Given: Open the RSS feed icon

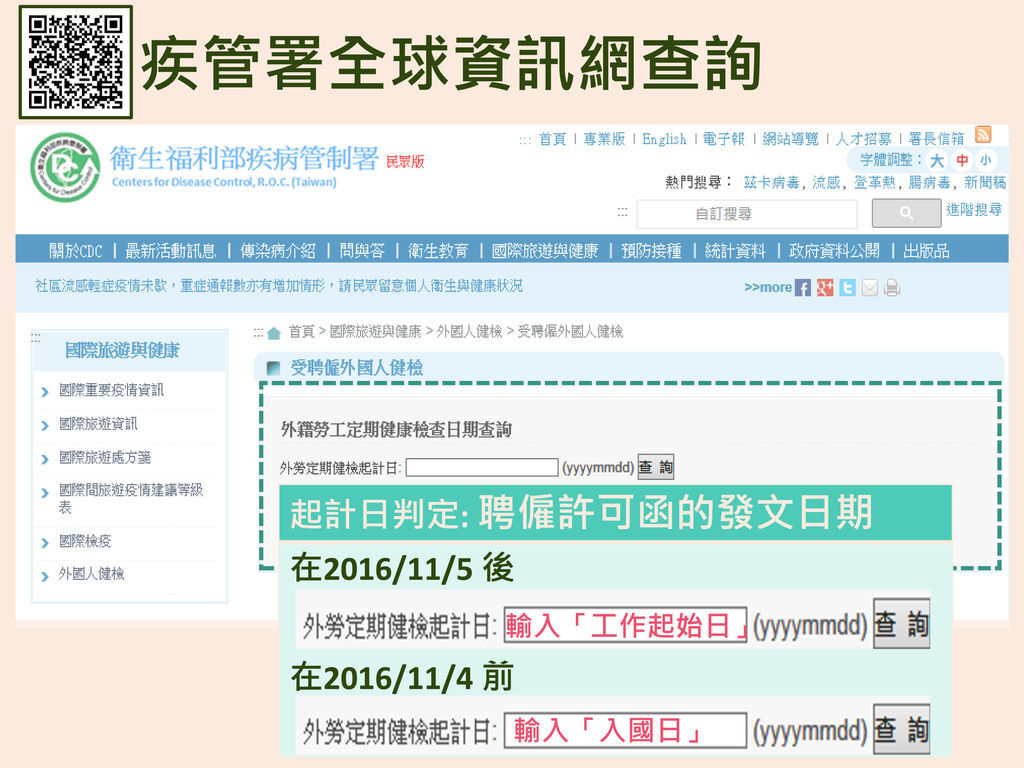Looking at the screenshot, I should 983,135.
